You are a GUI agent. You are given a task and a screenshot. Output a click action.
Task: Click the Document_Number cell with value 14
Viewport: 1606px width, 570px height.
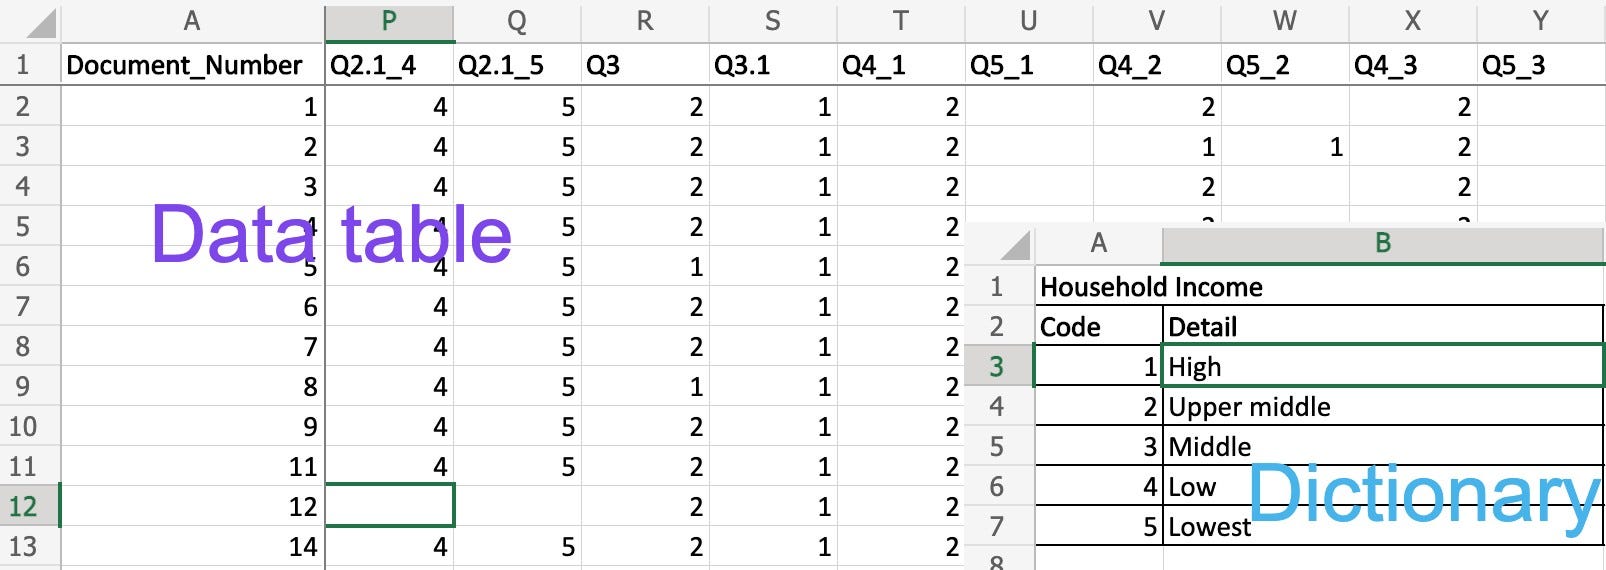[192, 547]
